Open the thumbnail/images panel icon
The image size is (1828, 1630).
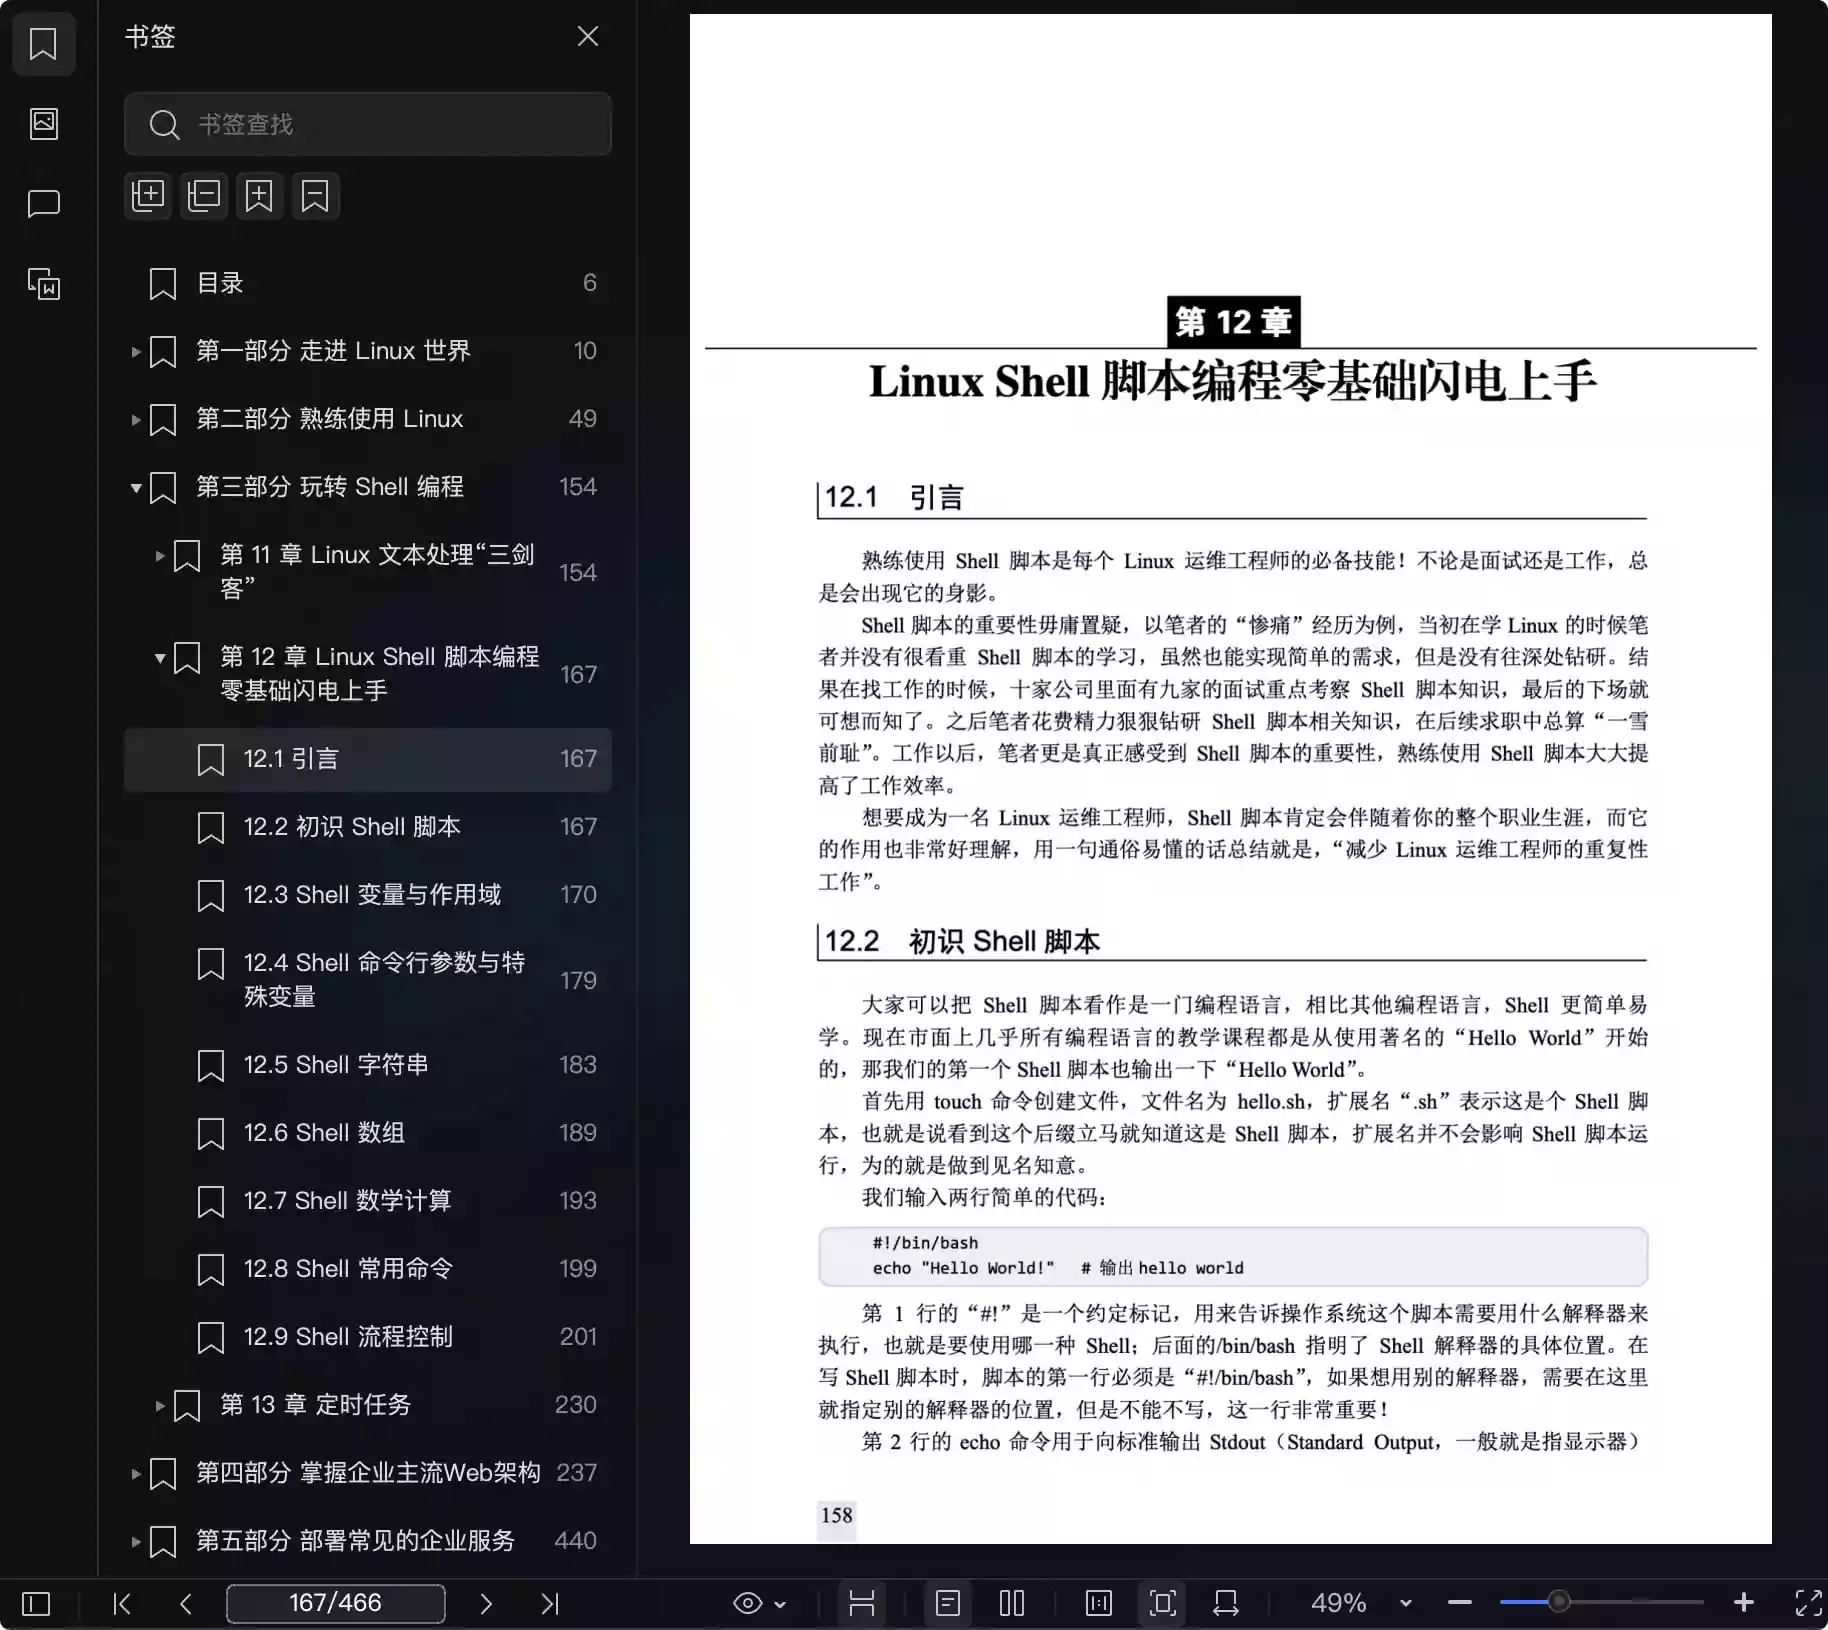[44, 124]
